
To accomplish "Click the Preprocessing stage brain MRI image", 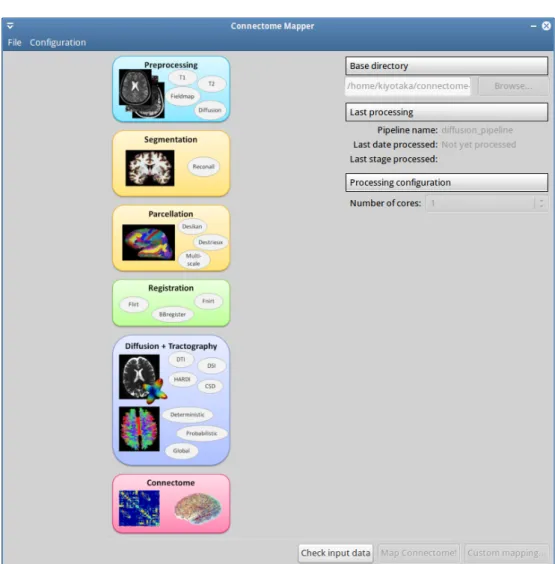I will pyautogui.click(x=142, y=94).
